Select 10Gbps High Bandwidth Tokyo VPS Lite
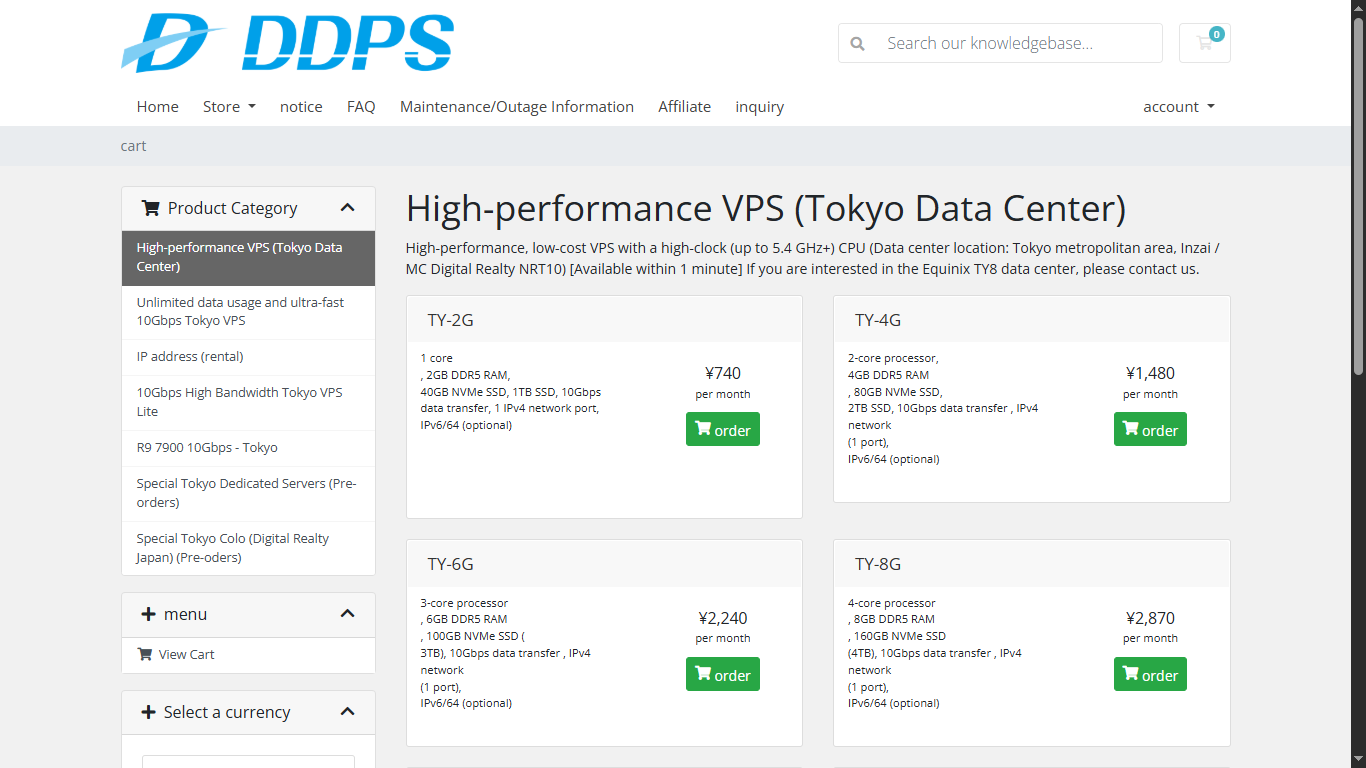 pos(248,402)
